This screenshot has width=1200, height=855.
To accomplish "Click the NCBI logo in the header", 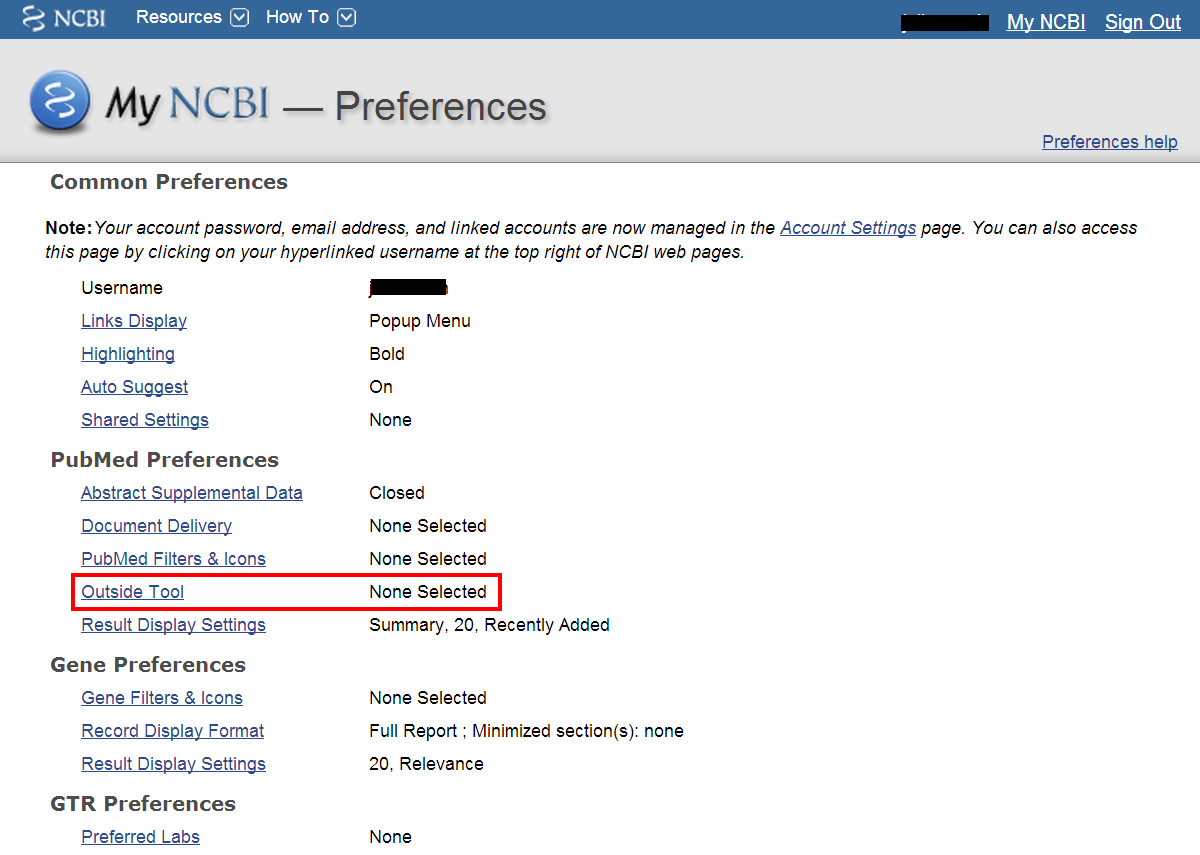I will pos(63,18).
